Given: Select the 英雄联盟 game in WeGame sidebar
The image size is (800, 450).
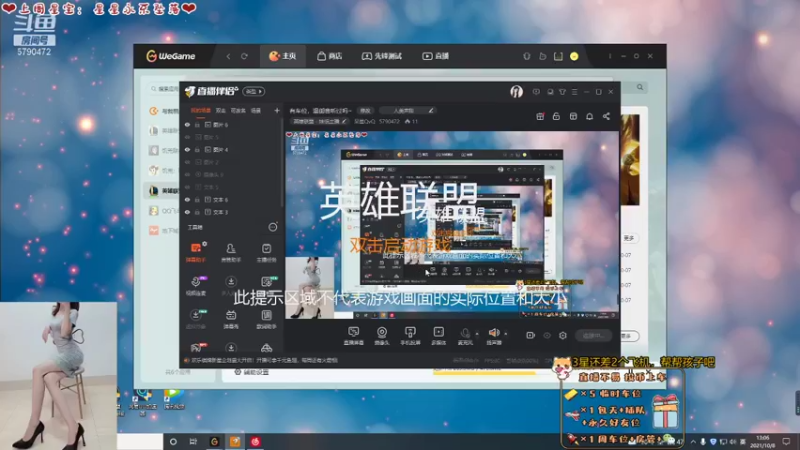Looking at the screenshot, I should (163, 191).
